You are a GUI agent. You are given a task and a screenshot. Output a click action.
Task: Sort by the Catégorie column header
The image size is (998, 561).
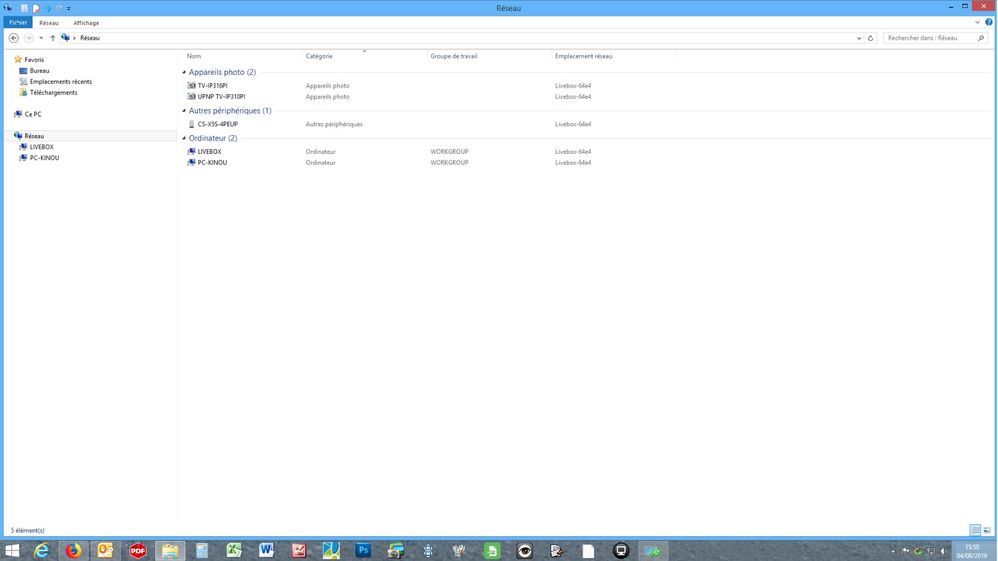(x=319, y=56)
